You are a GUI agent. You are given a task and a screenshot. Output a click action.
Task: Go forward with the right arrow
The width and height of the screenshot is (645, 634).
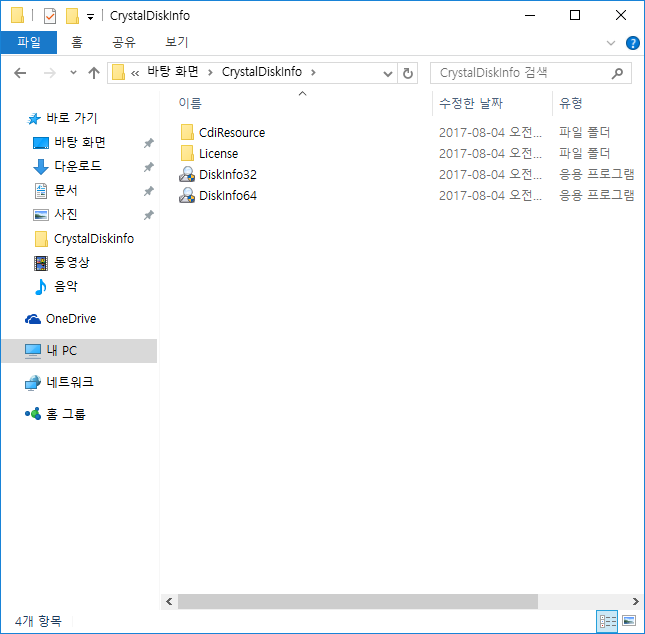50,73
